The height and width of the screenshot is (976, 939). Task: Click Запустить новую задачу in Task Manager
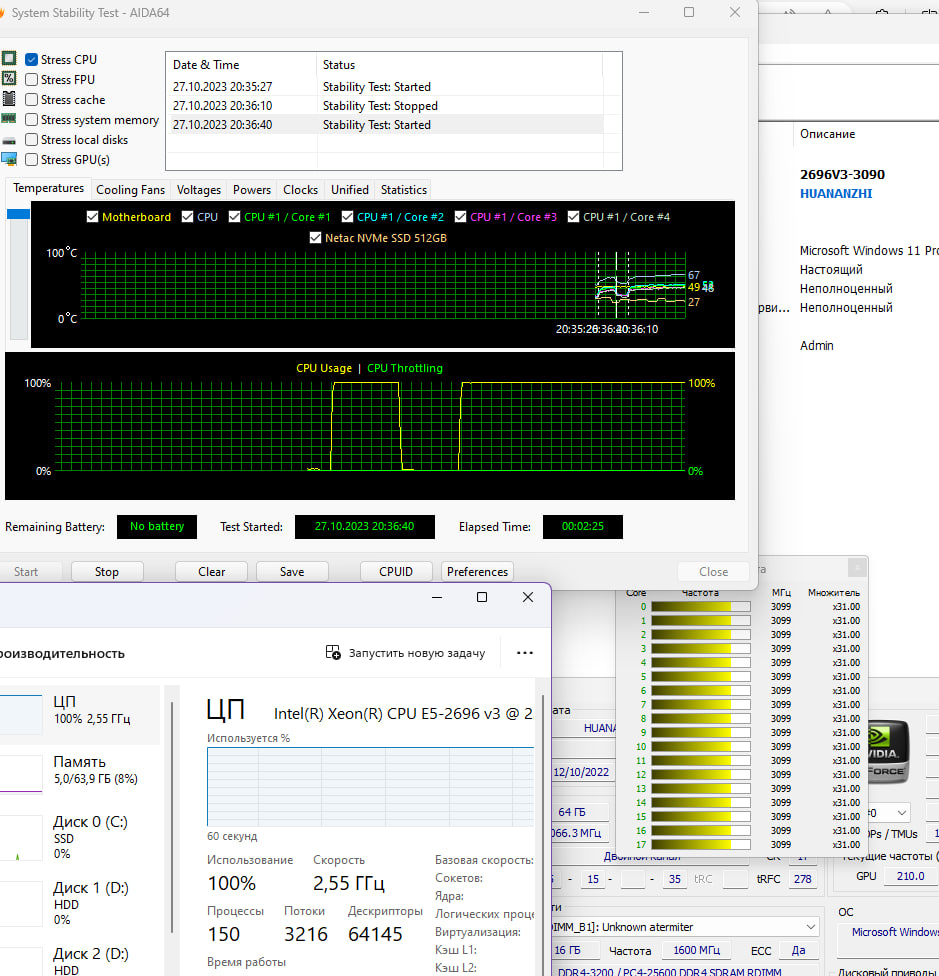(405, 653)
